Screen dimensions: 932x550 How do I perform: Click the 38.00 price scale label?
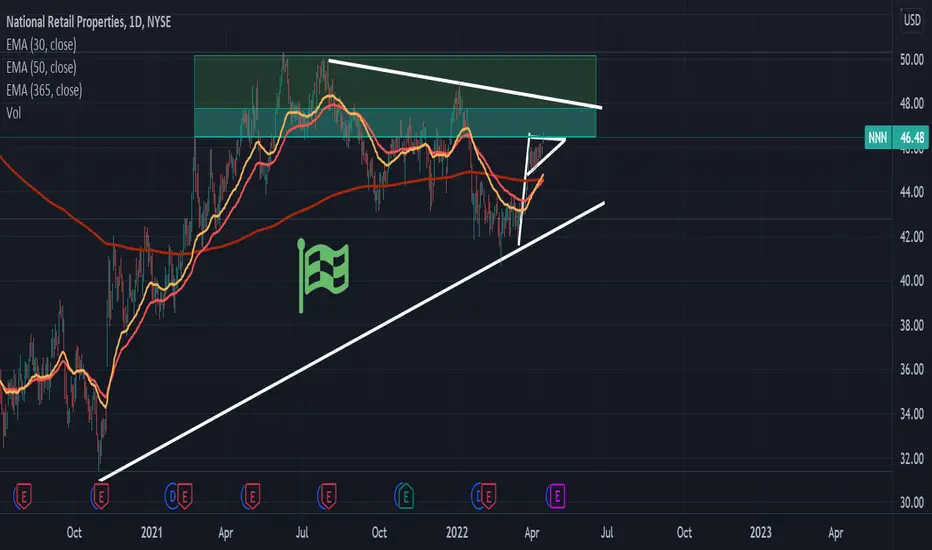[911, 325]
